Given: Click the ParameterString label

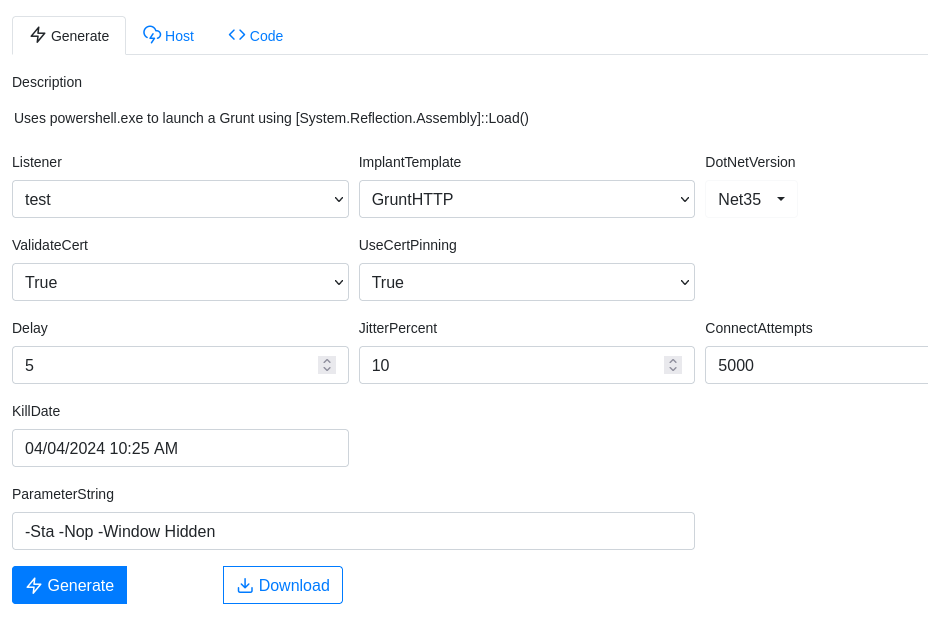Looking at the screenshot, I should [63, 494].
